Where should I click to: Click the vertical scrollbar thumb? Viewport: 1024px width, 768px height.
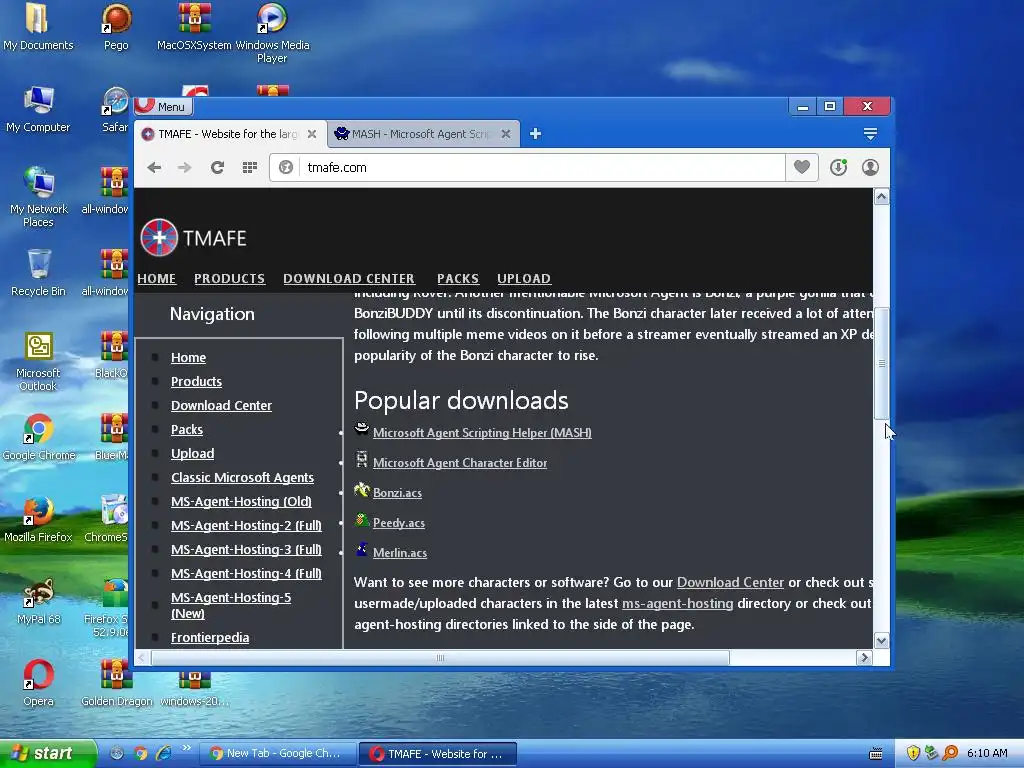(x=881, y=363)
